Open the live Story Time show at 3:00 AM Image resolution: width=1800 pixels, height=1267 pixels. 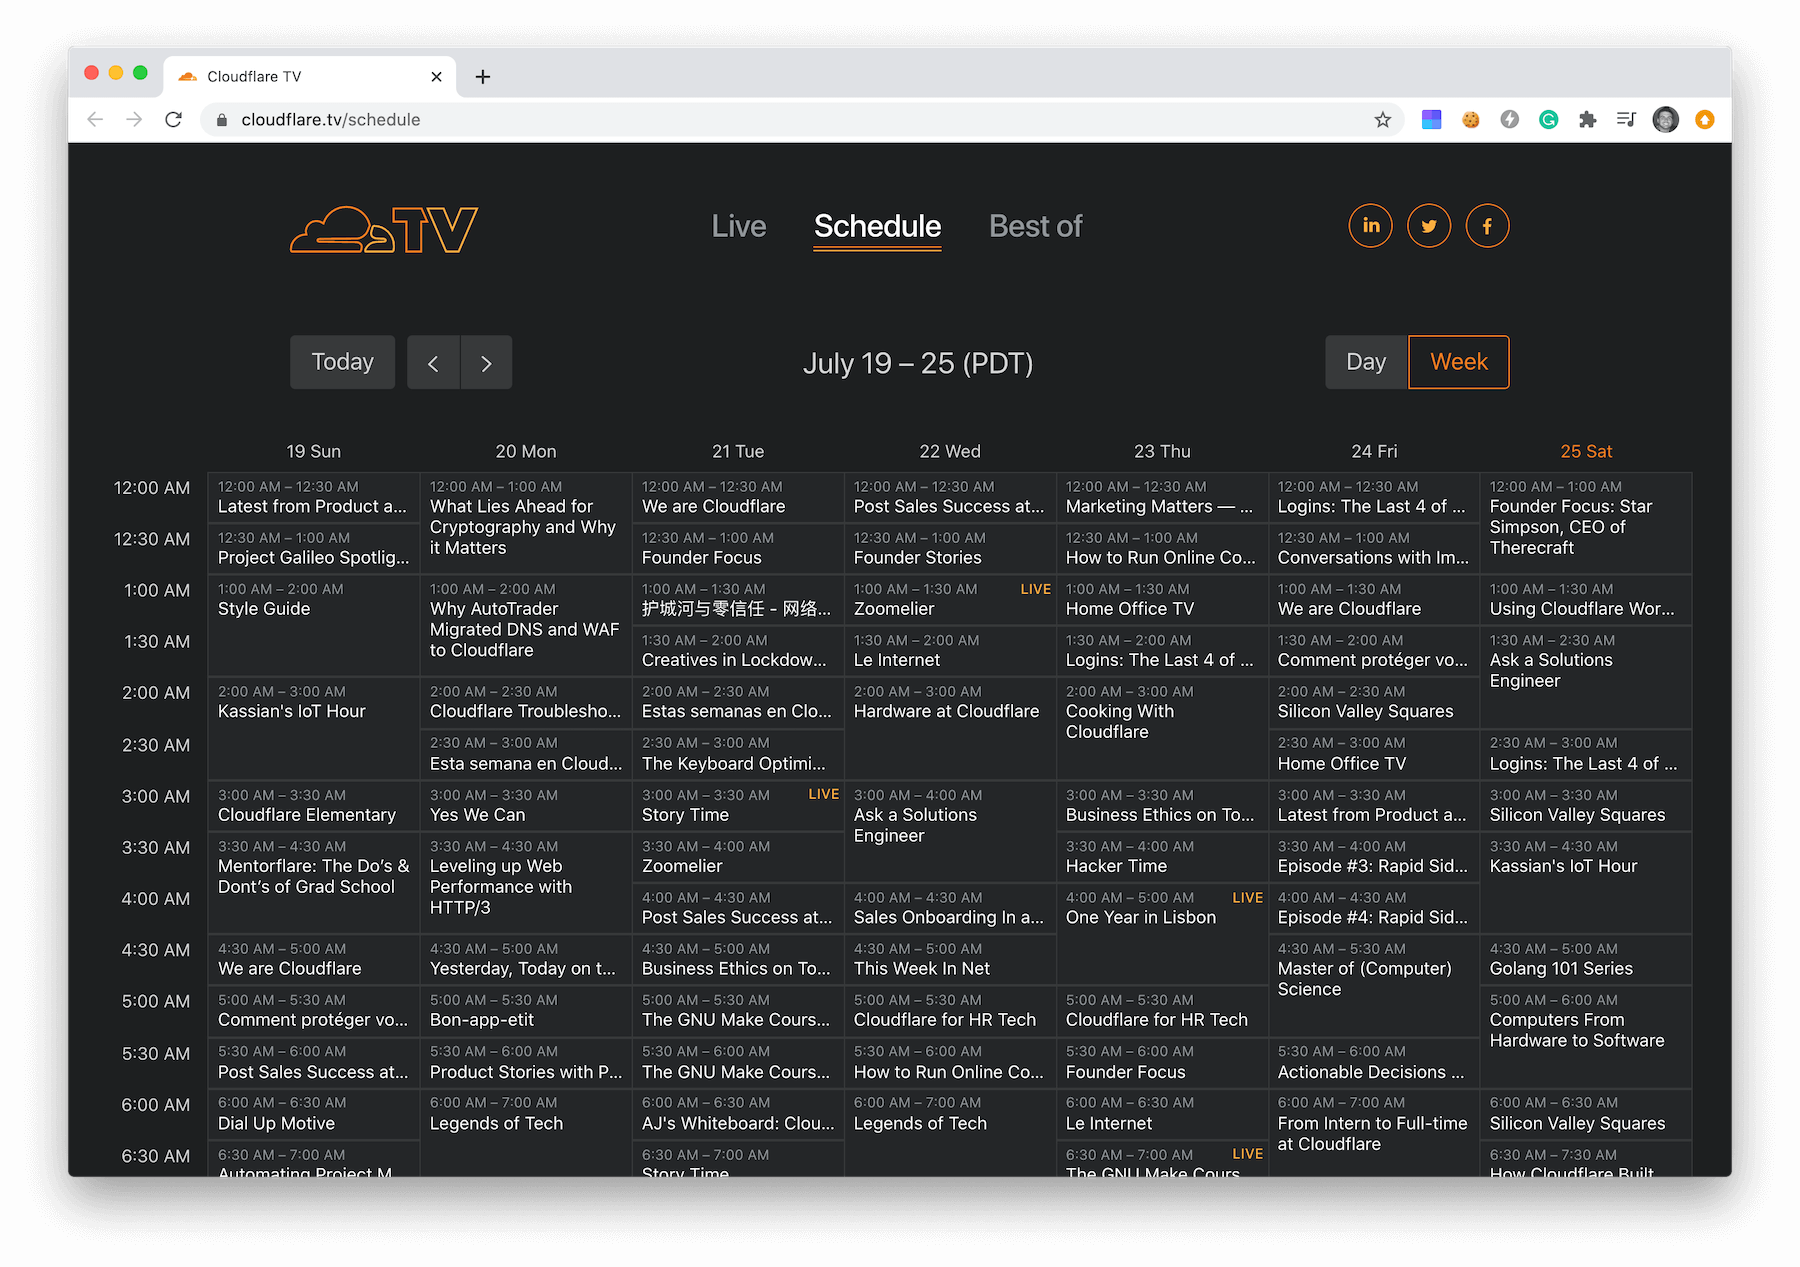(x=738, y=806)
